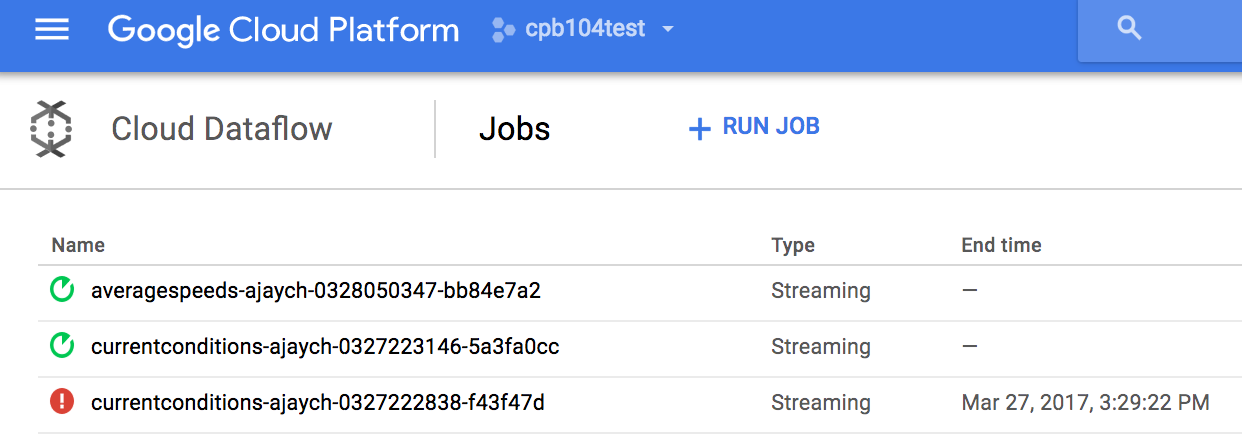1242x440 pixels.
Task: Click Streaming type in the failed job row
Action: (821, 403)
